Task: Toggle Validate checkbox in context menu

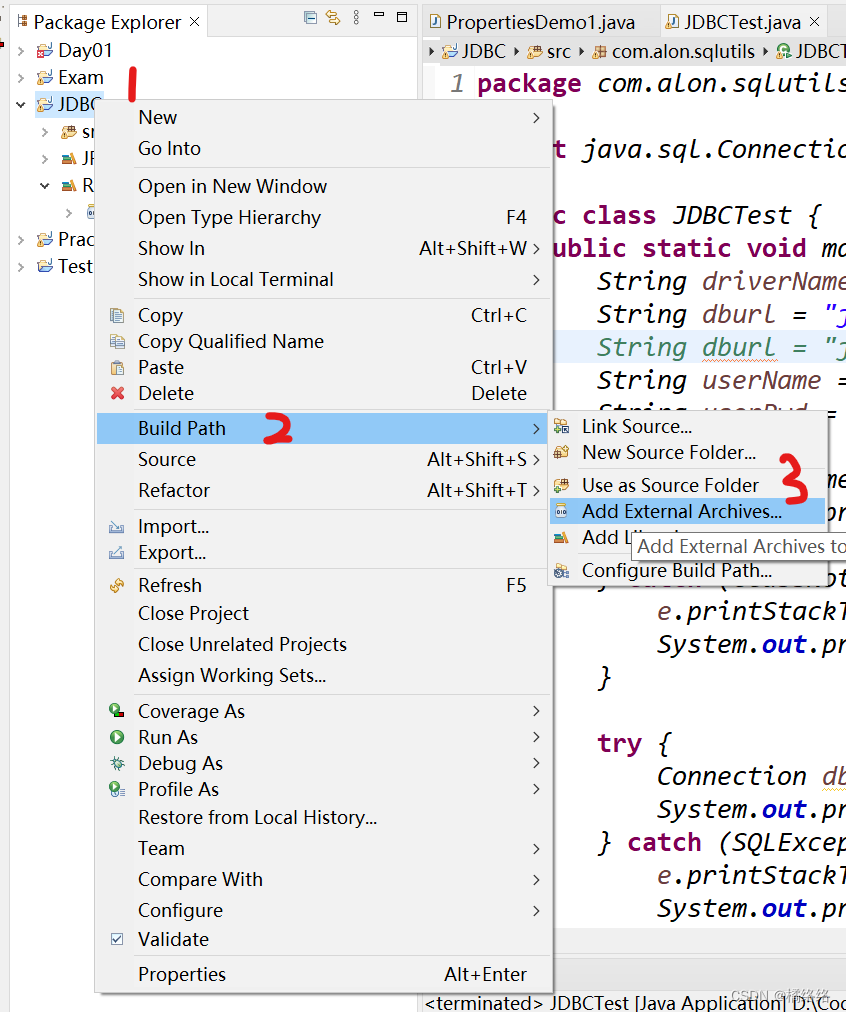Action: pos(117,939)
